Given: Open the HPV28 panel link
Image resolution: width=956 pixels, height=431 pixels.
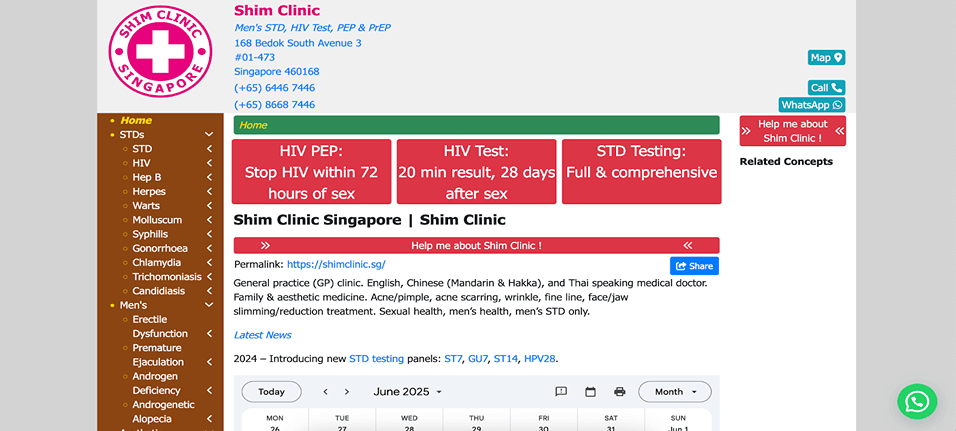Looking at the screenshot, I should [x=540, y=359].
